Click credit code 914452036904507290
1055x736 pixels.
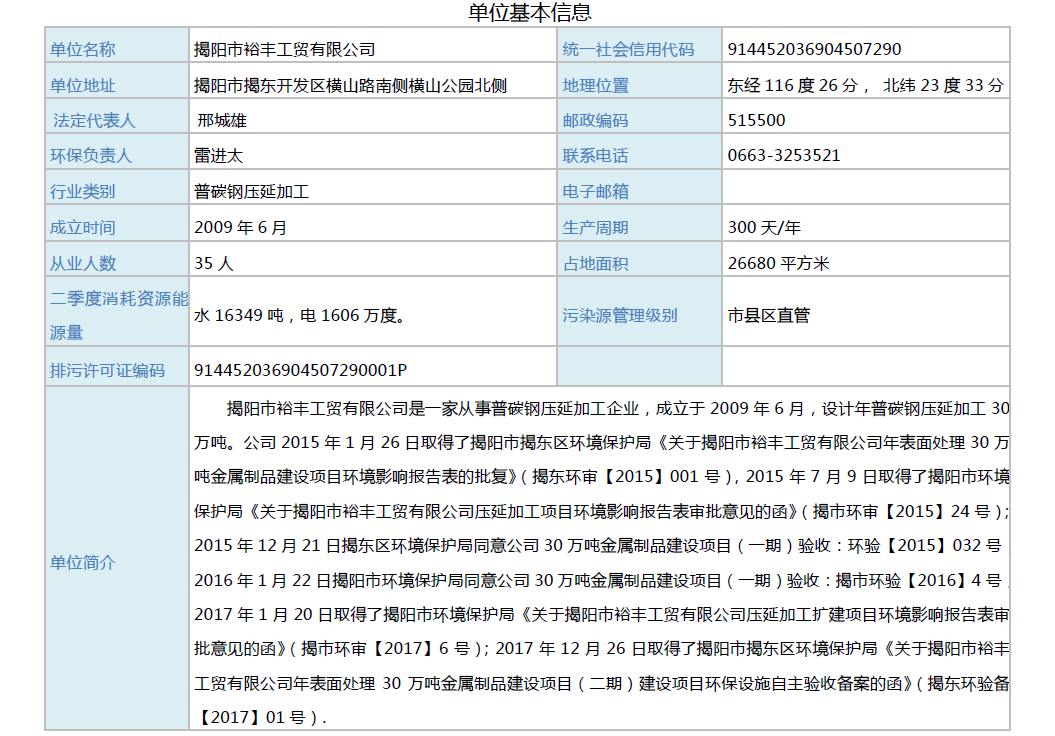tap(814, 49)
